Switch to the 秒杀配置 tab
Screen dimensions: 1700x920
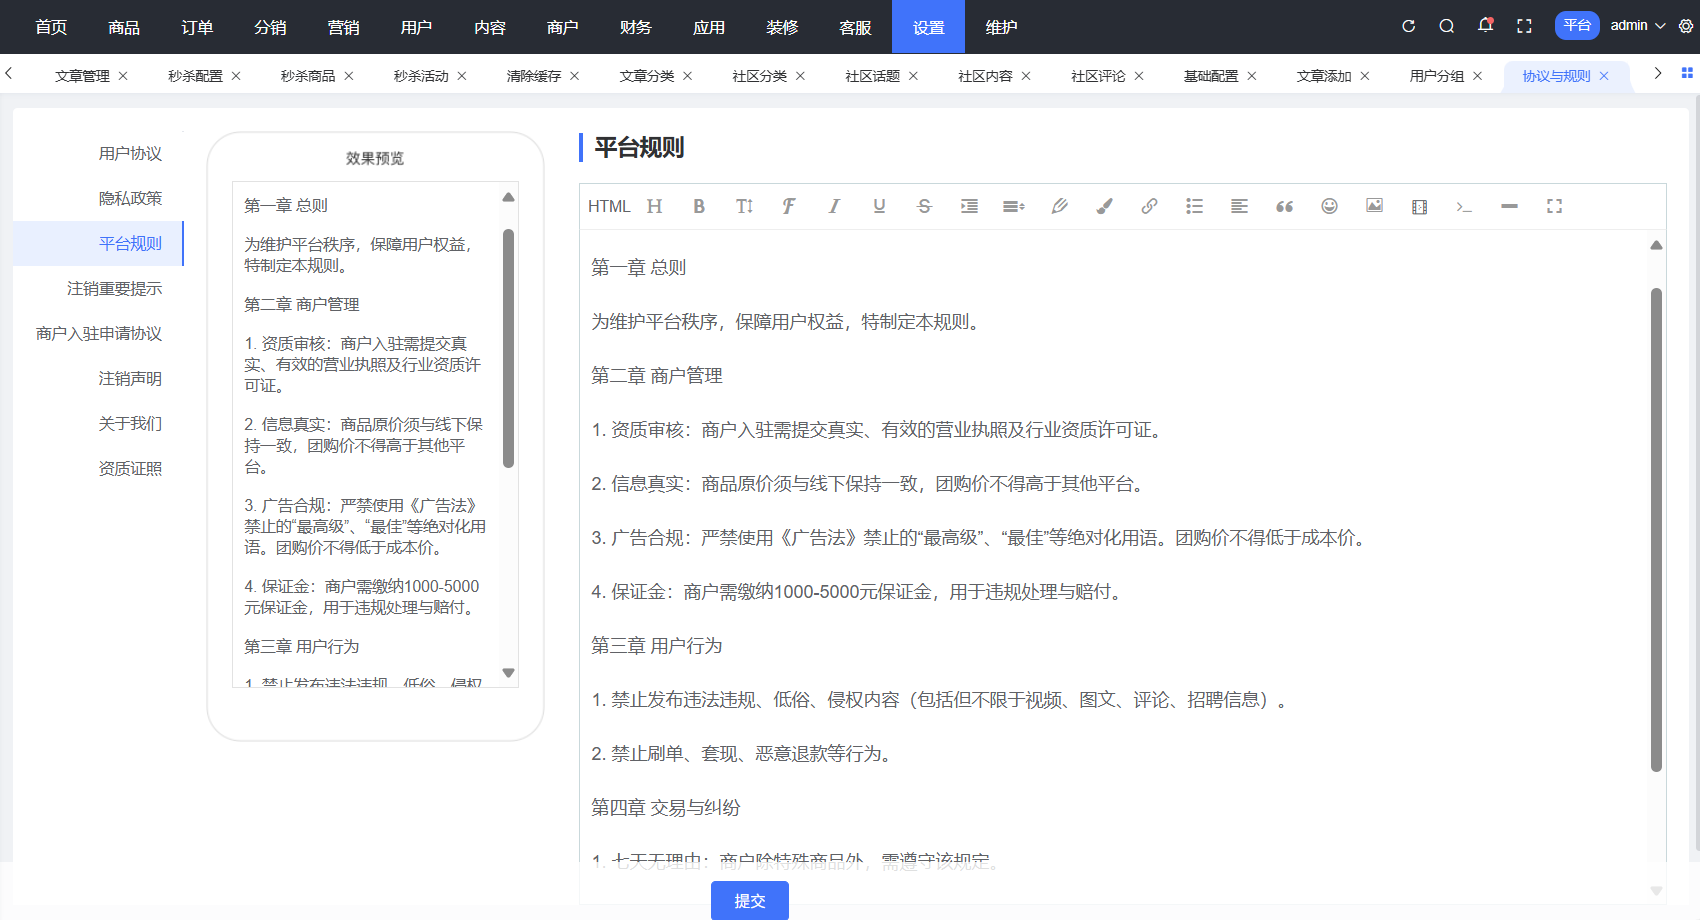[195, 76]
